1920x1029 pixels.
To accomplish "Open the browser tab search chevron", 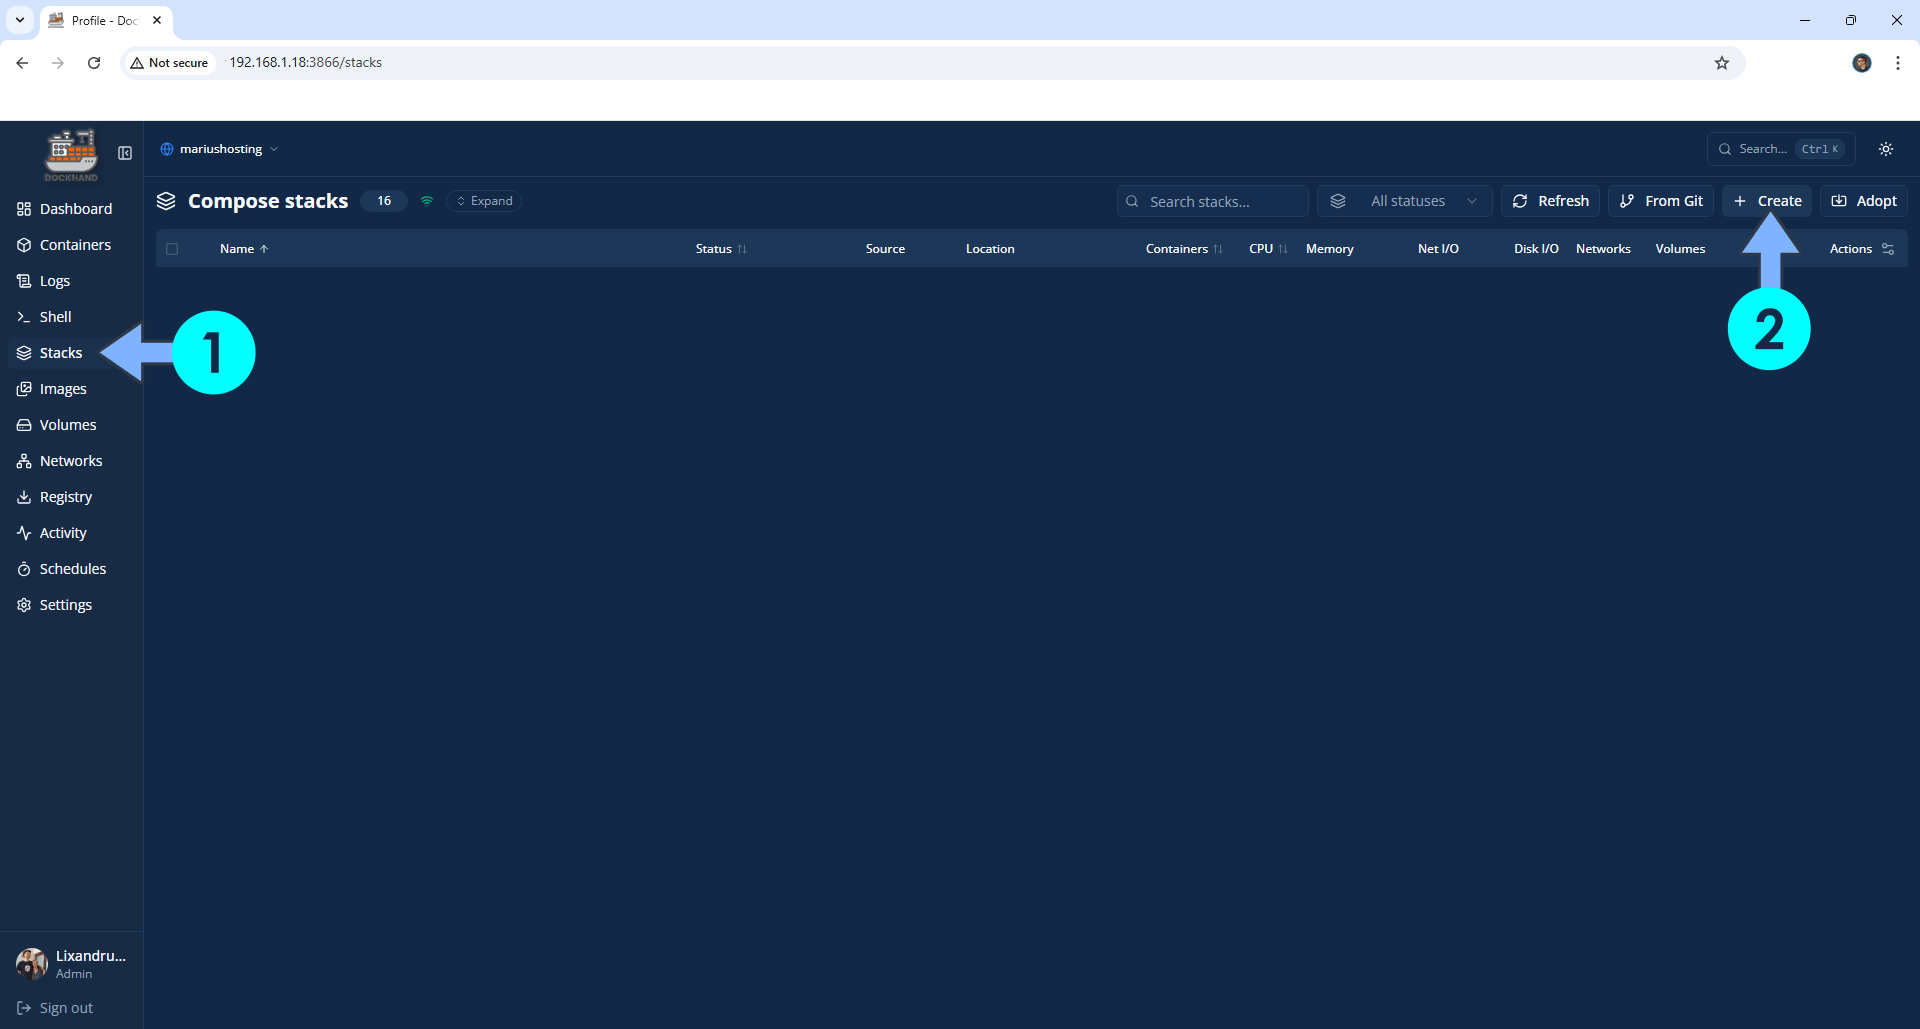I will [19, 19].
